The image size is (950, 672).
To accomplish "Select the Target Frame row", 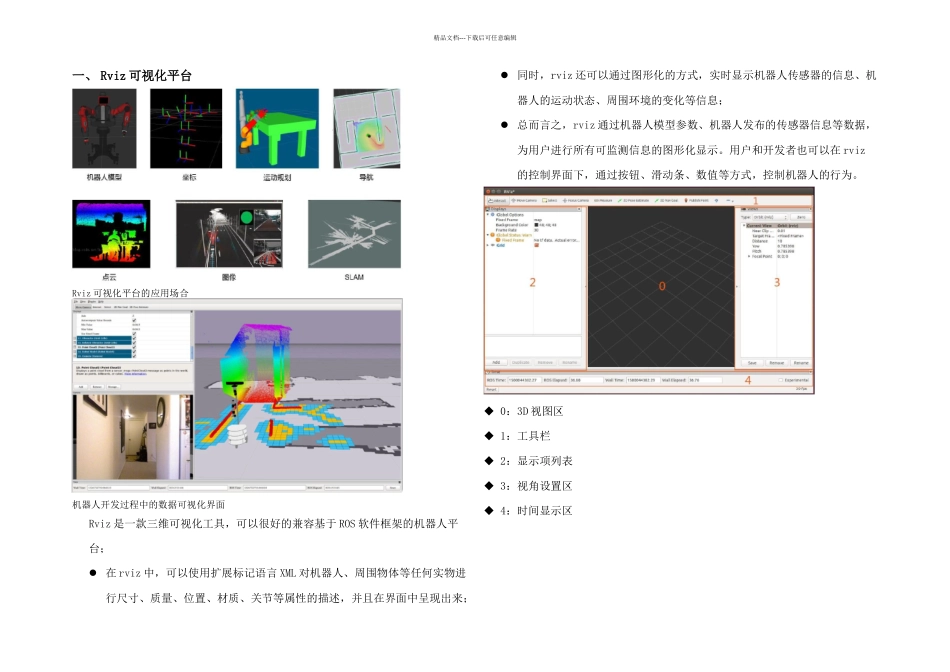I will (x=778, y=236).
